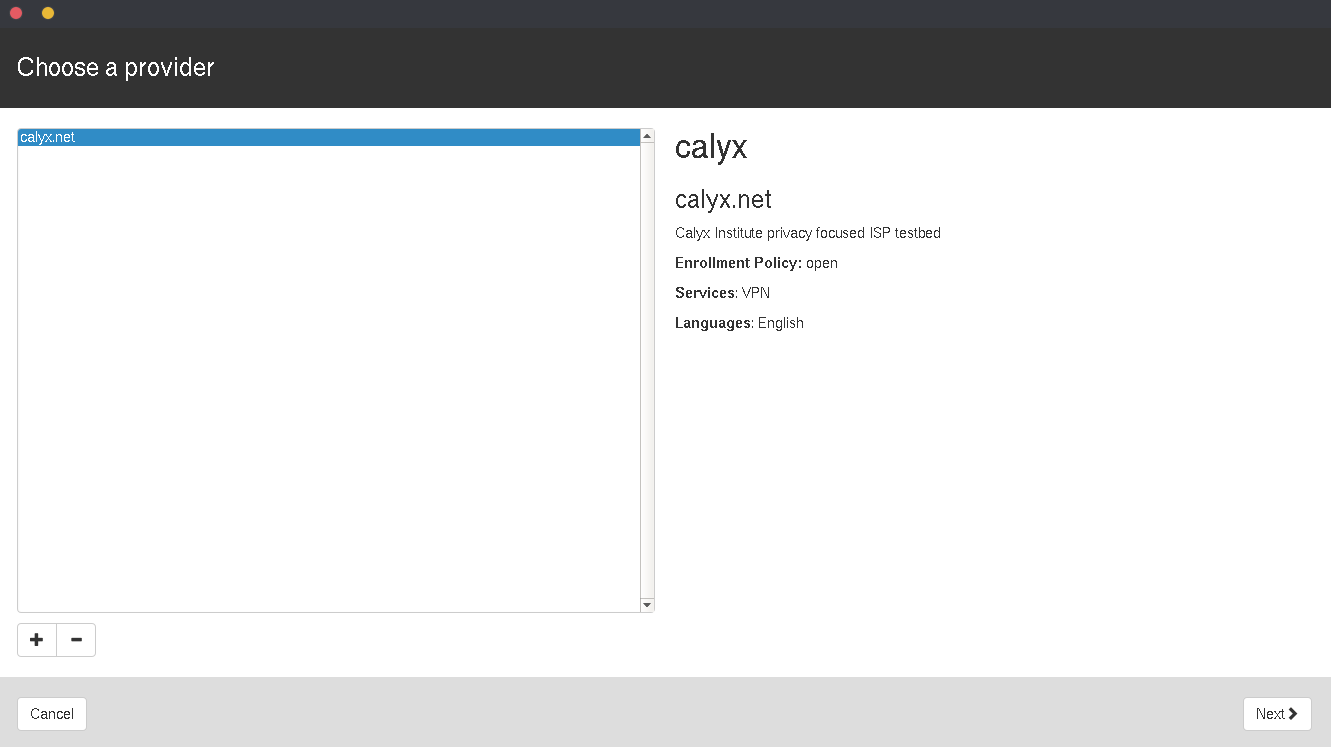Click the calyx.net subheading in details pane
Screen dimensions: 1331x747
click(x=723, y=200)
